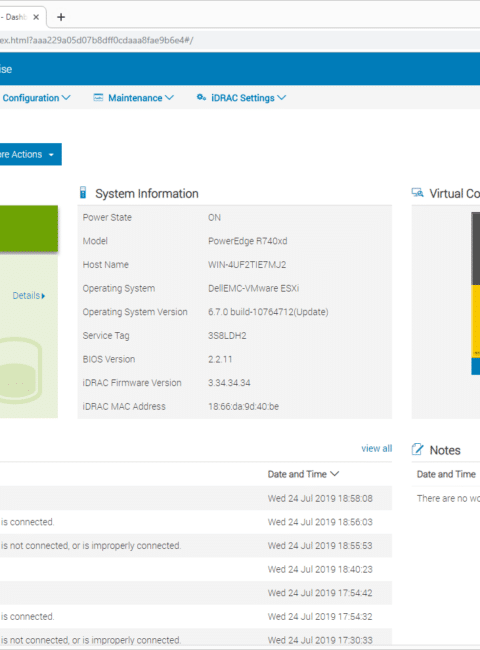Sort by the Date and Time column

point(303,474)
